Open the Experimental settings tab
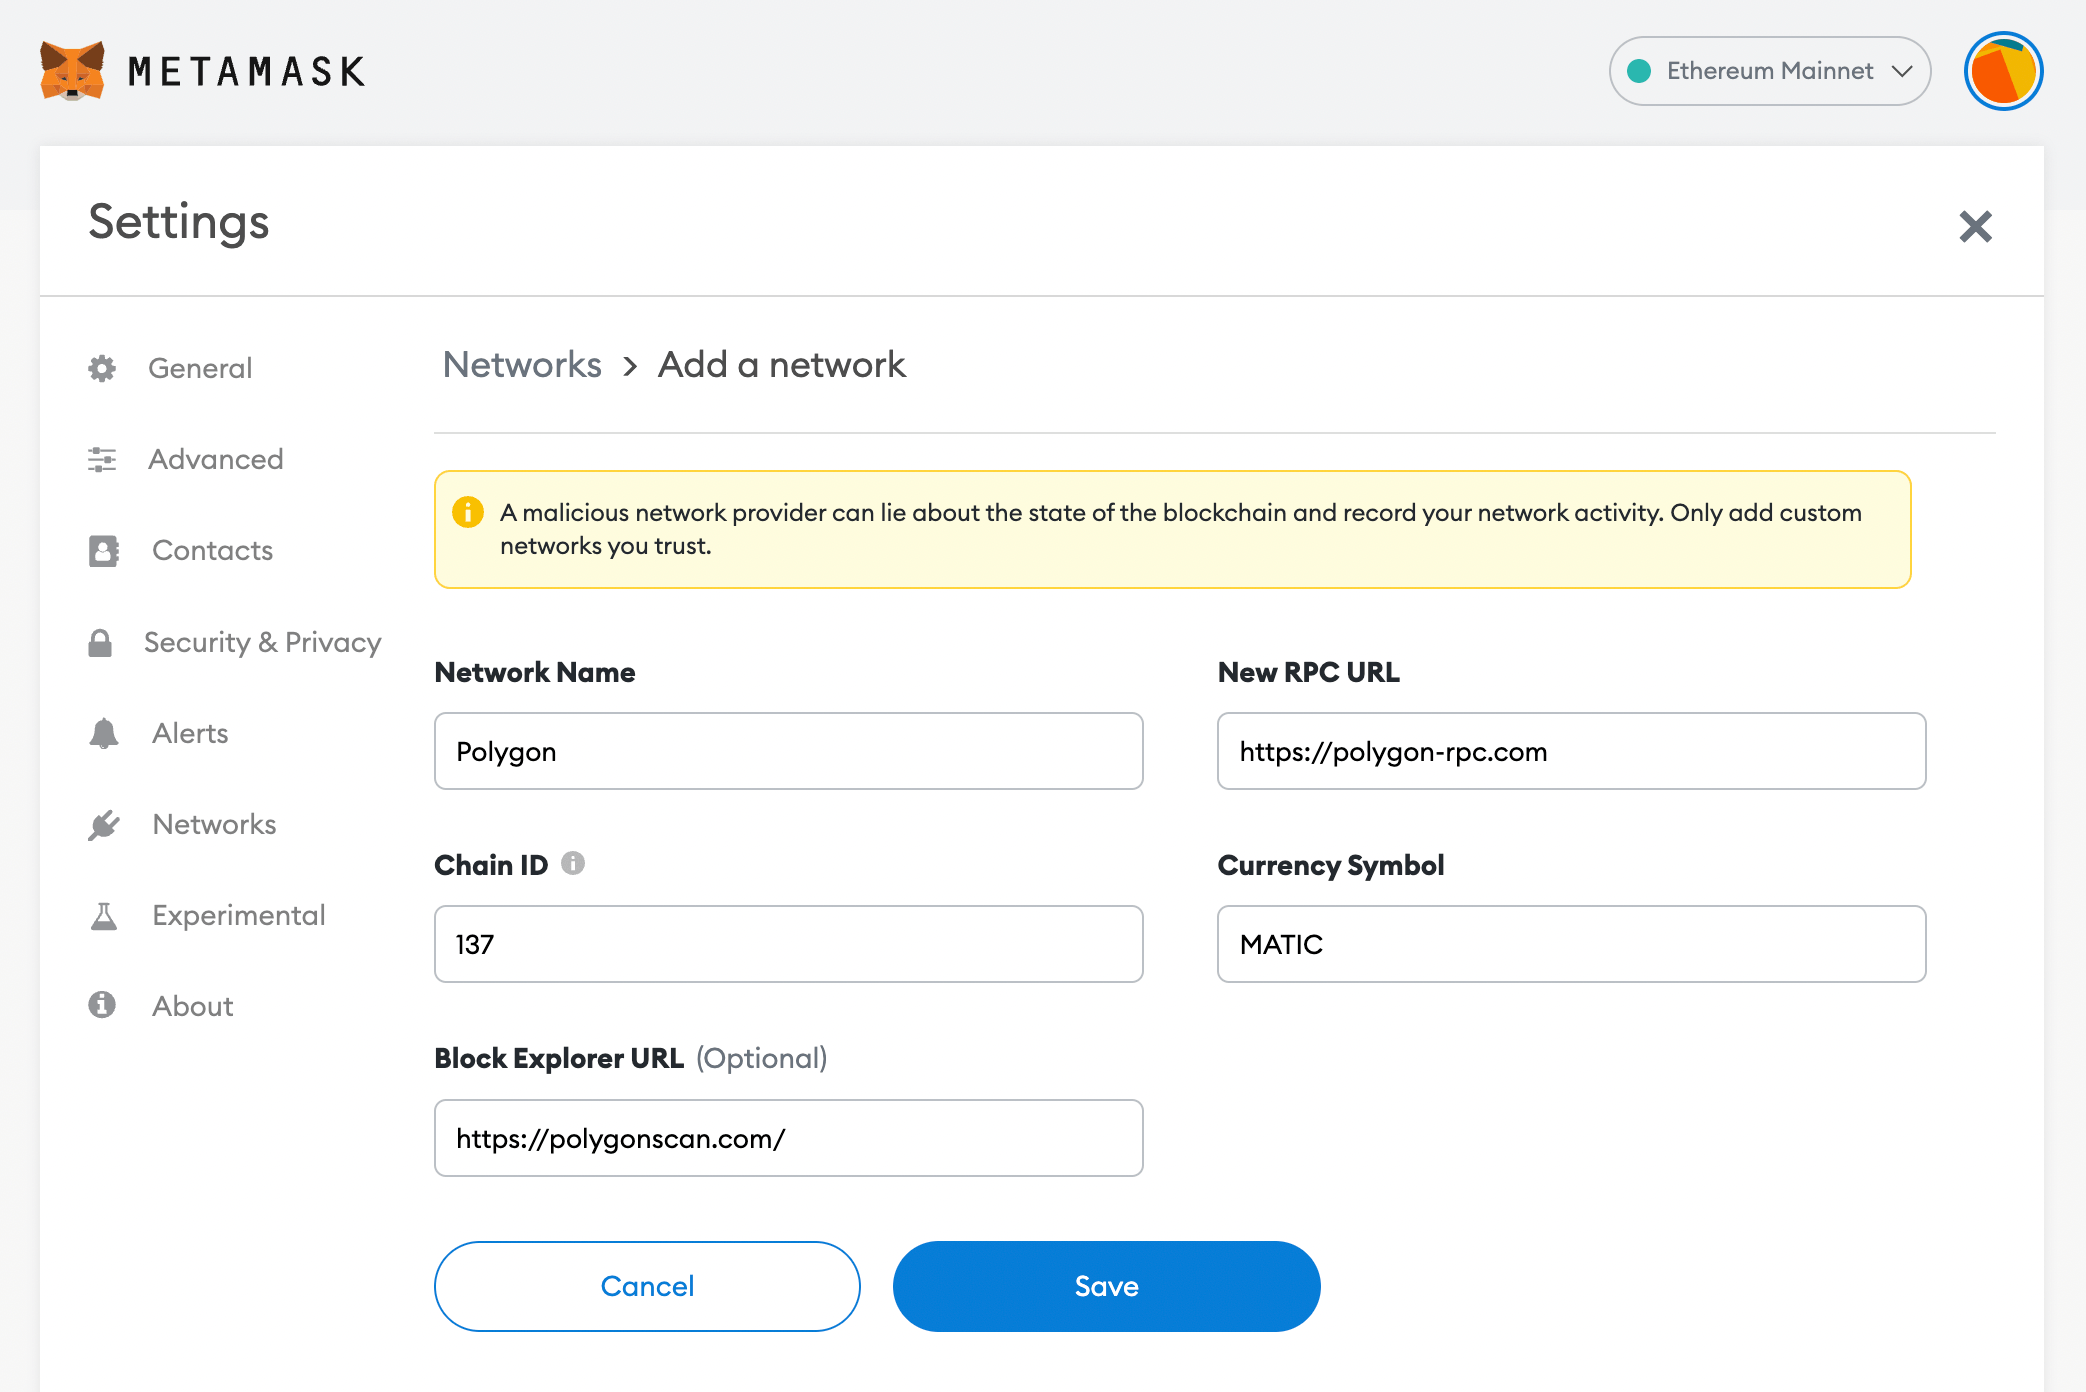Screen dimensions: 2086x1392 tap(238, 915)
